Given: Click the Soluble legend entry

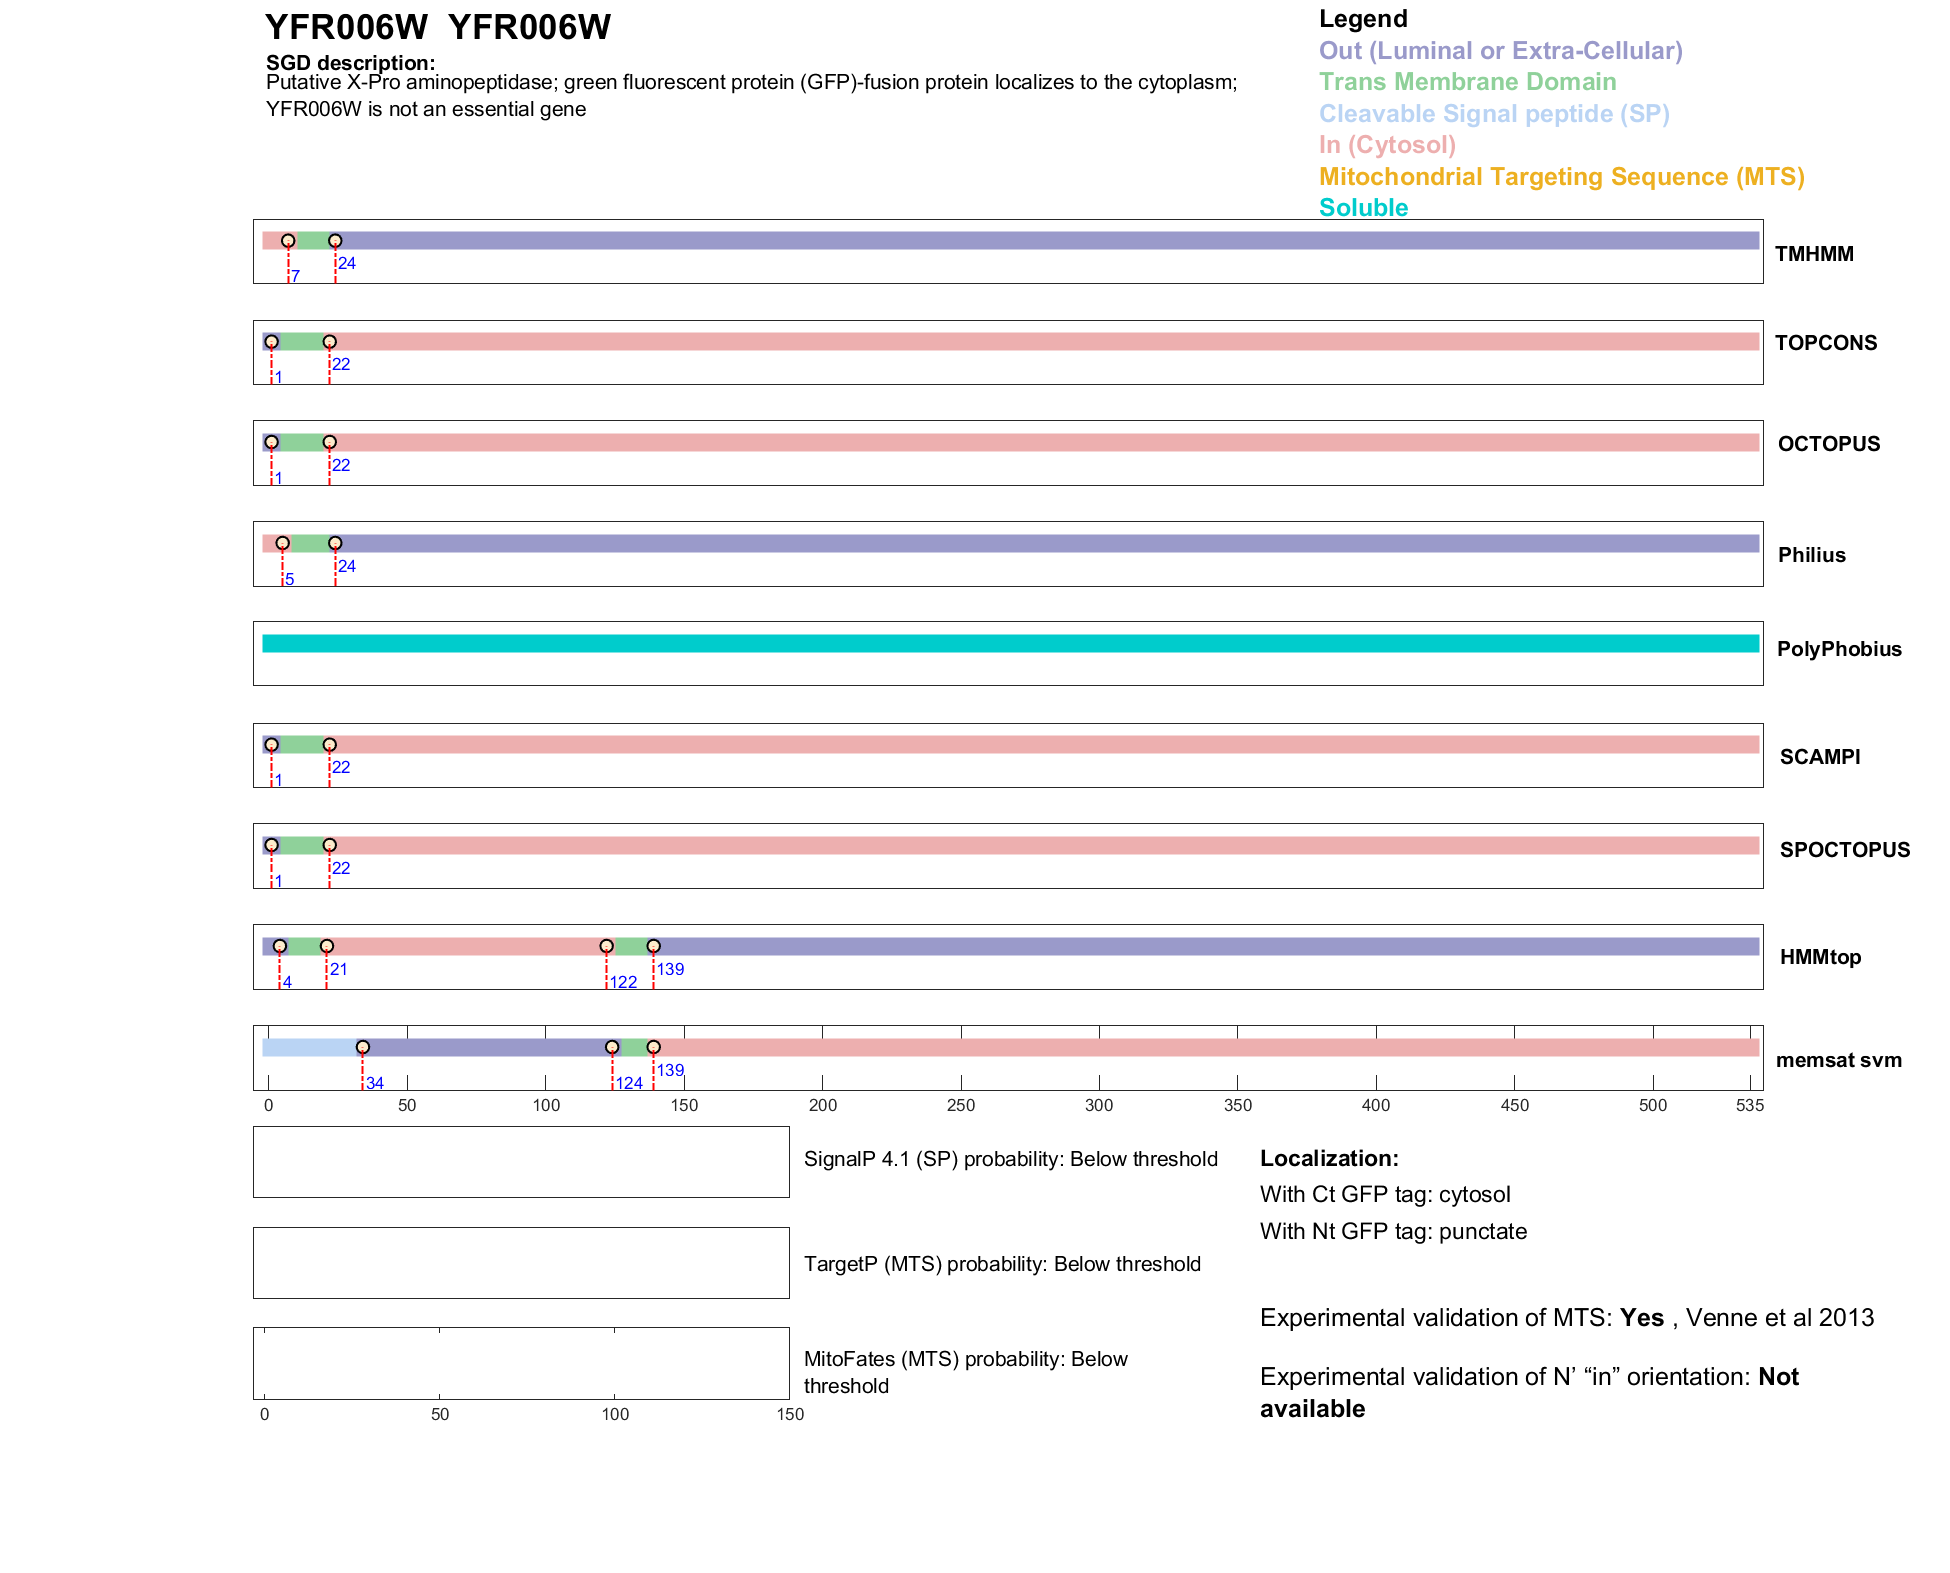Looking at the screenshot, I should (1363, 208).
